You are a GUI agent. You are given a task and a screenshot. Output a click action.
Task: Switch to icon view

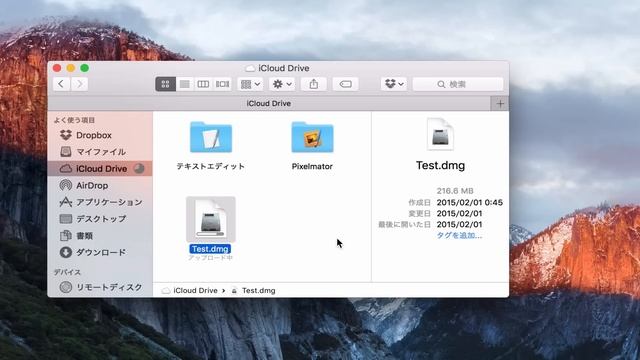[165, 84]
